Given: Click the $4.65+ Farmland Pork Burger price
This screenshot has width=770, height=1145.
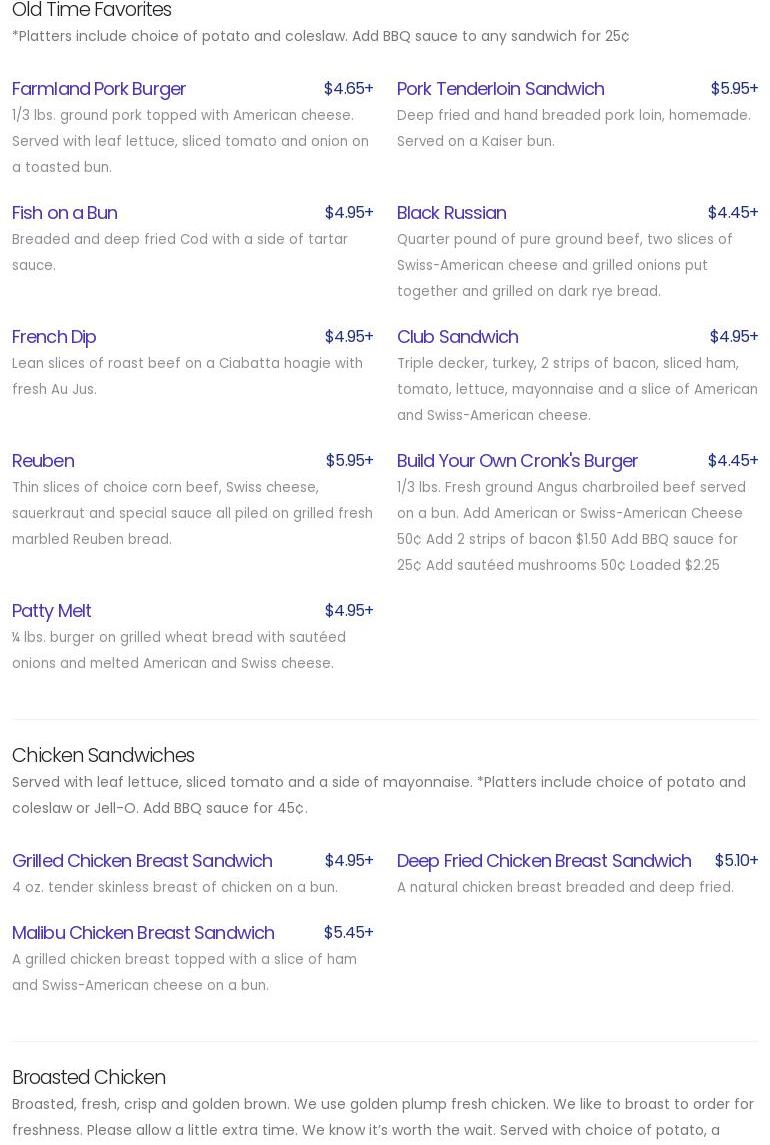Looking at the screenshot, I should (348, 89).
